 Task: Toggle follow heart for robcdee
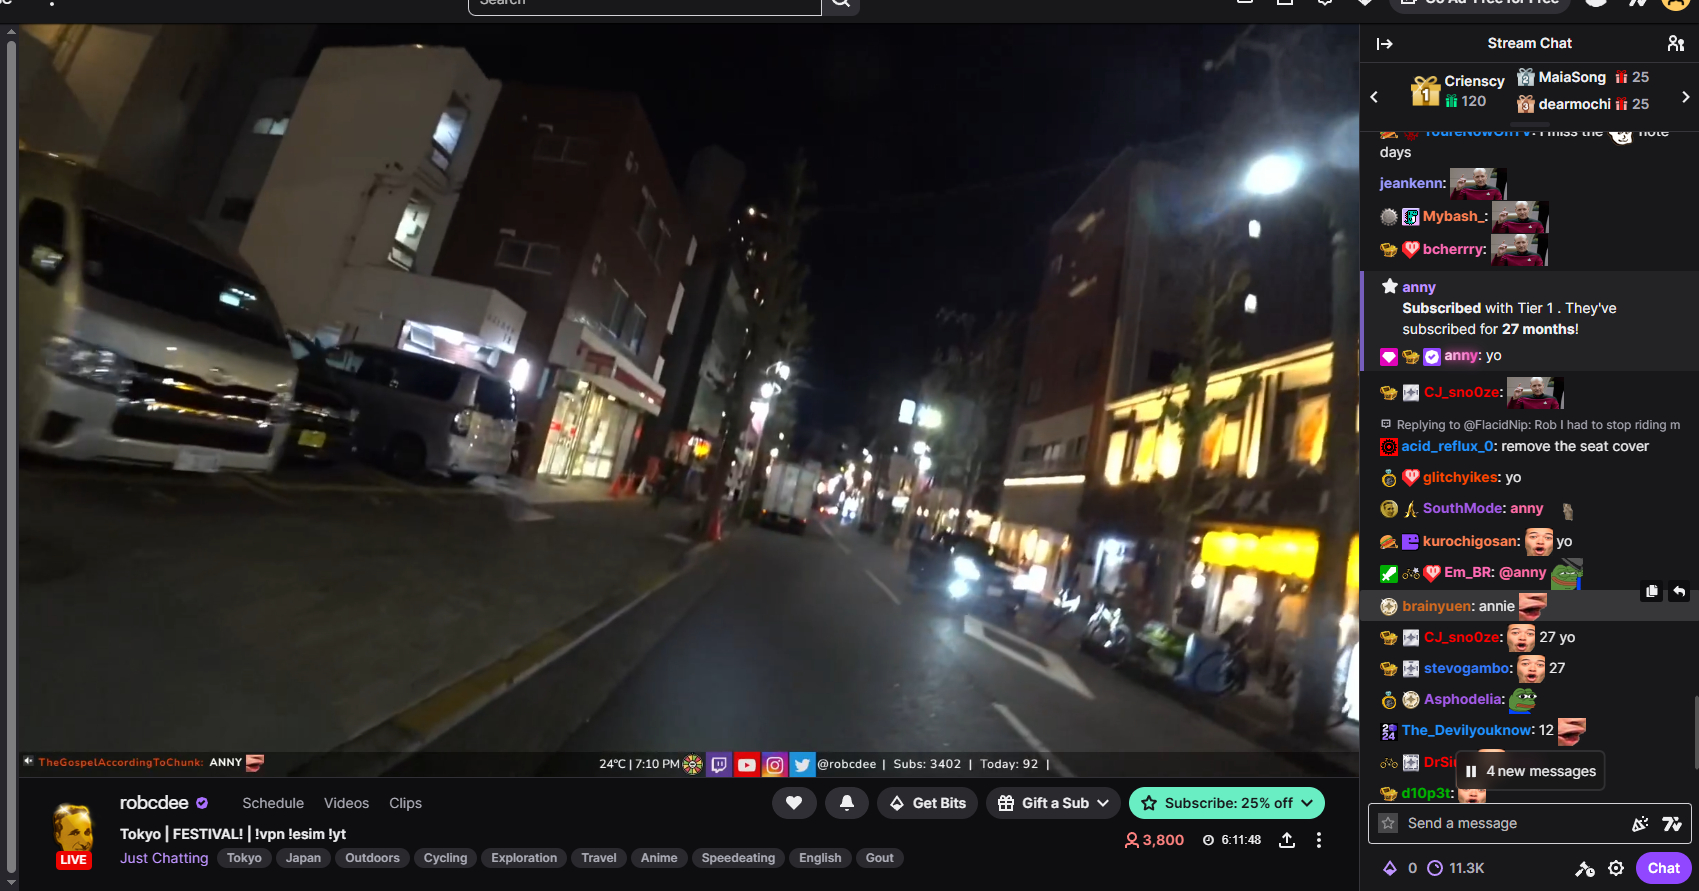coord(794,803)
